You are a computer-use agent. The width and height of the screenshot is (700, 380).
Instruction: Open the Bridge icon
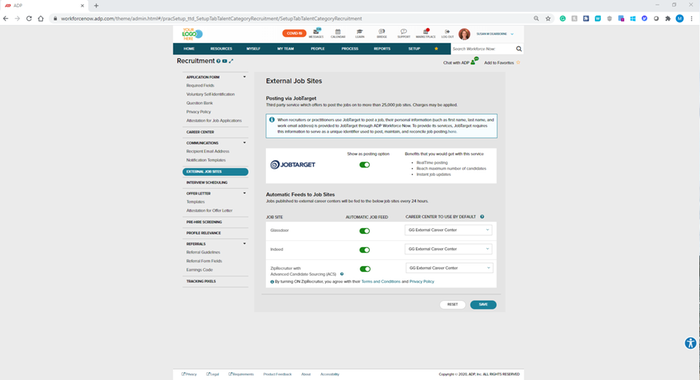pos(382,33)
